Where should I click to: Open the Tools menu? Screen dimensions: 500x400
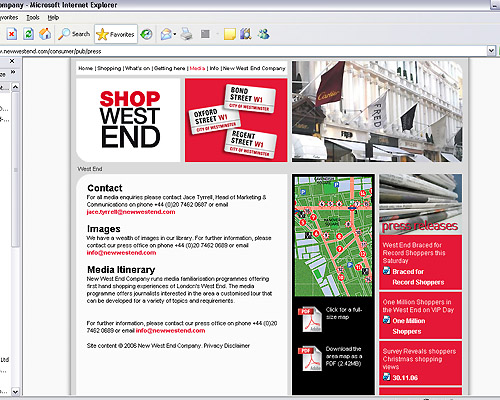tap(33, 18)
